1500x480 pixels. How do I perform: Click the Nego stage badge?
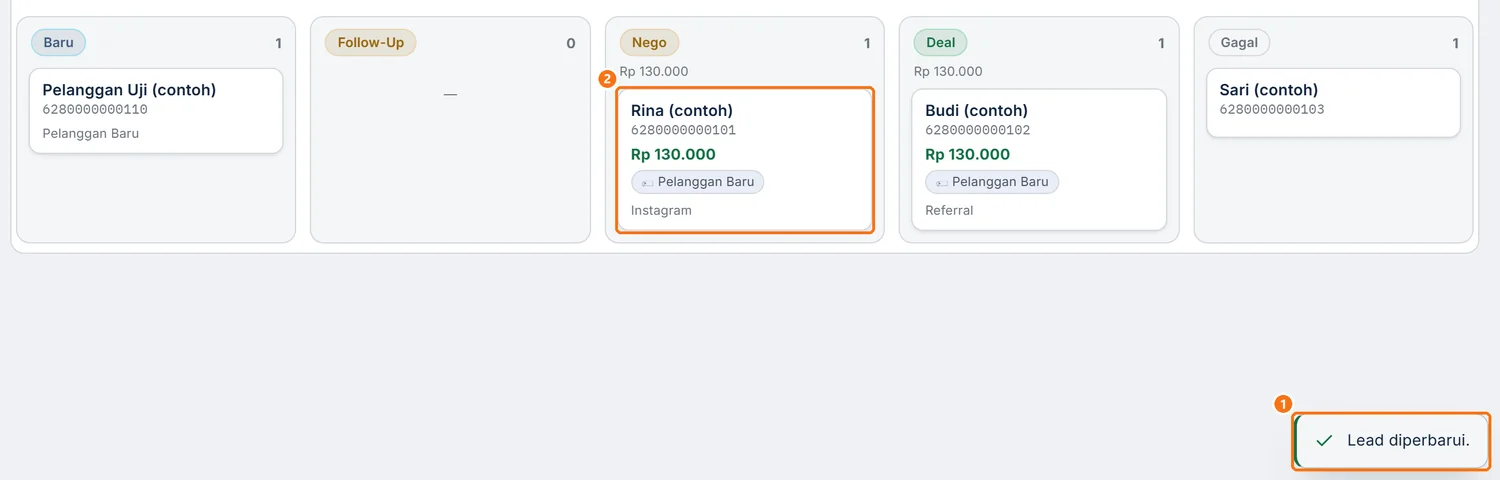650,43
